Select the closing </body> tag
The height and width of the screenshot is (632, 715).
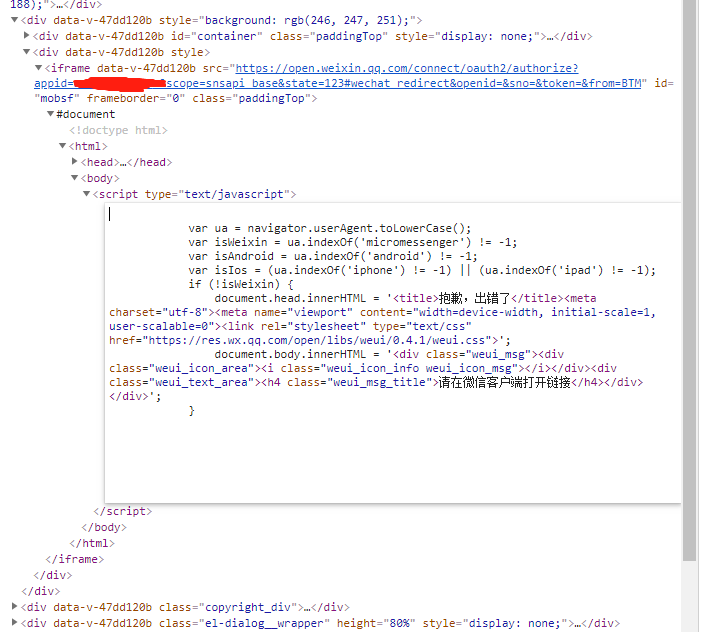point(104,527)
